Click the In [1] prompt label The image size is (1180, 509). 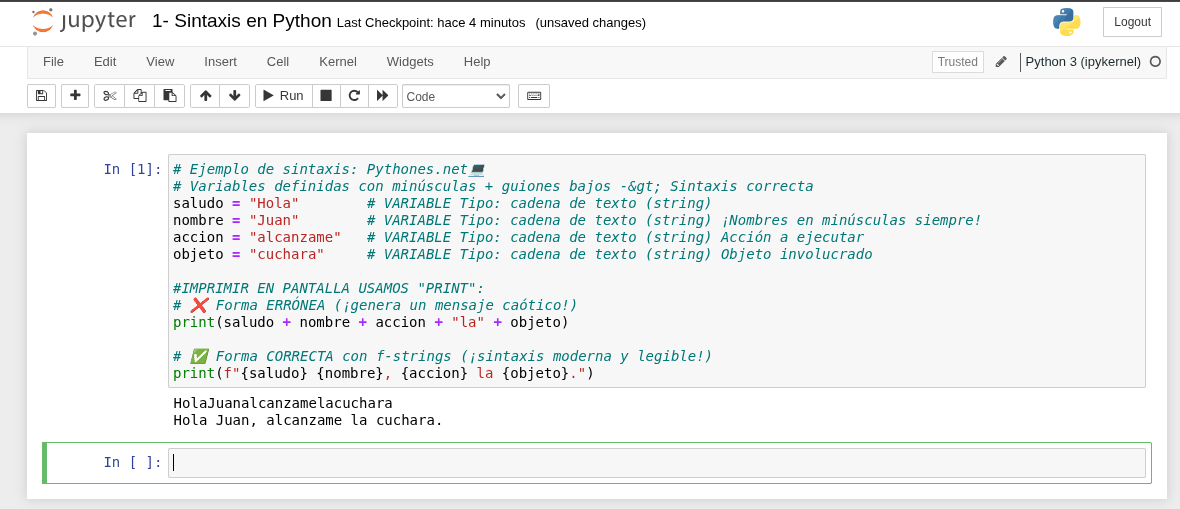pyautogui.click(x=132, y=169)
